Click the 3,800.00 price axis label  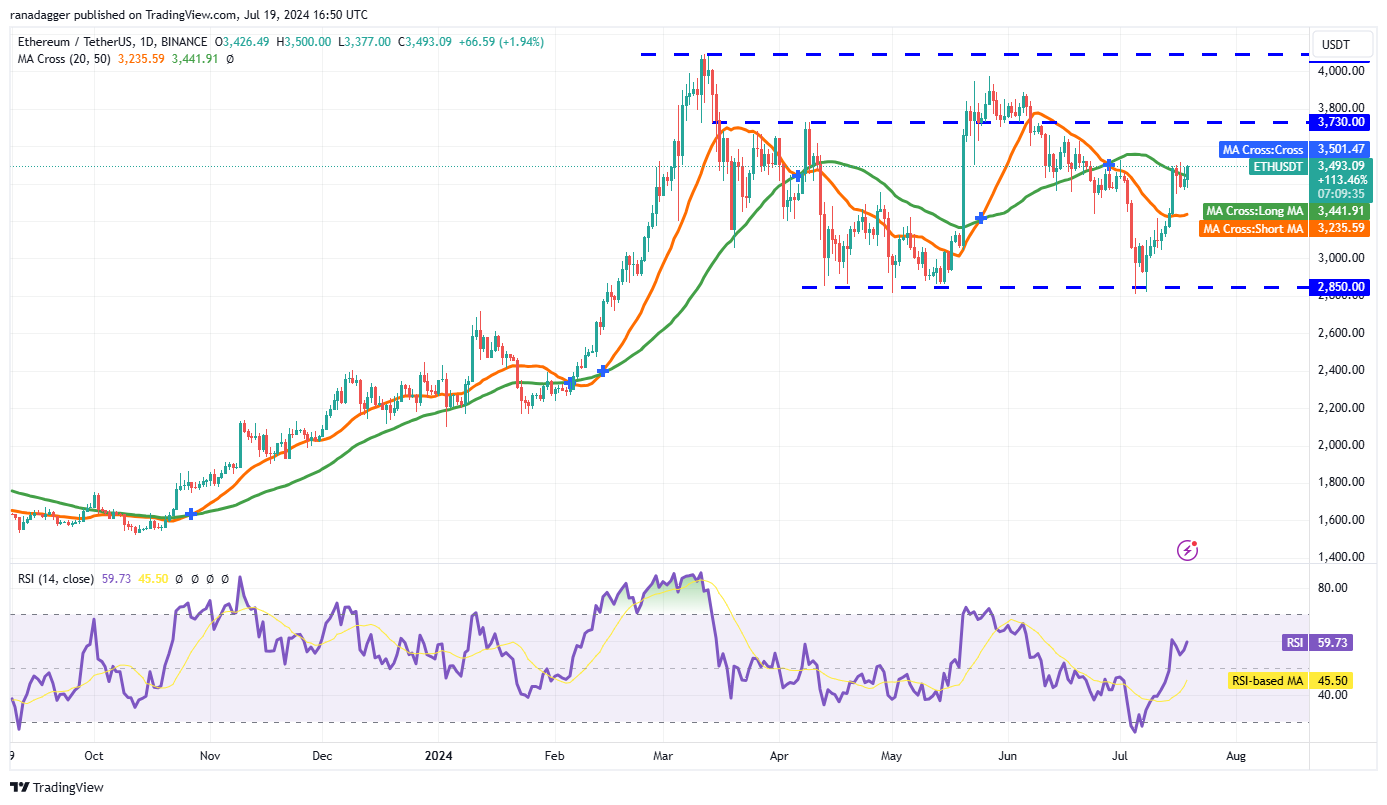[x=1343, y=108]
